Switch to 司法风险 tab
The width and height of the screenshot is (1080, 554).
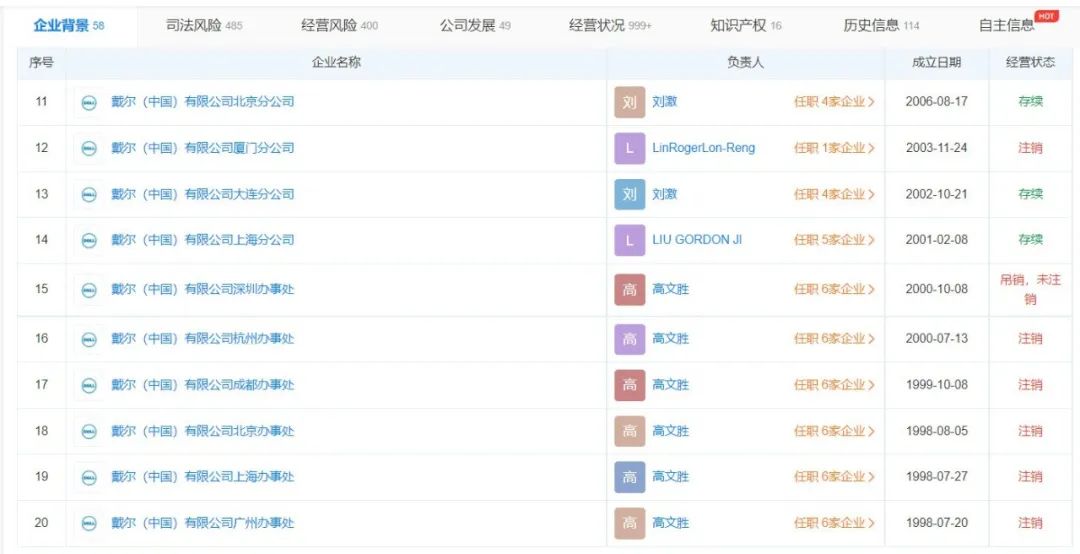[204, 26]
